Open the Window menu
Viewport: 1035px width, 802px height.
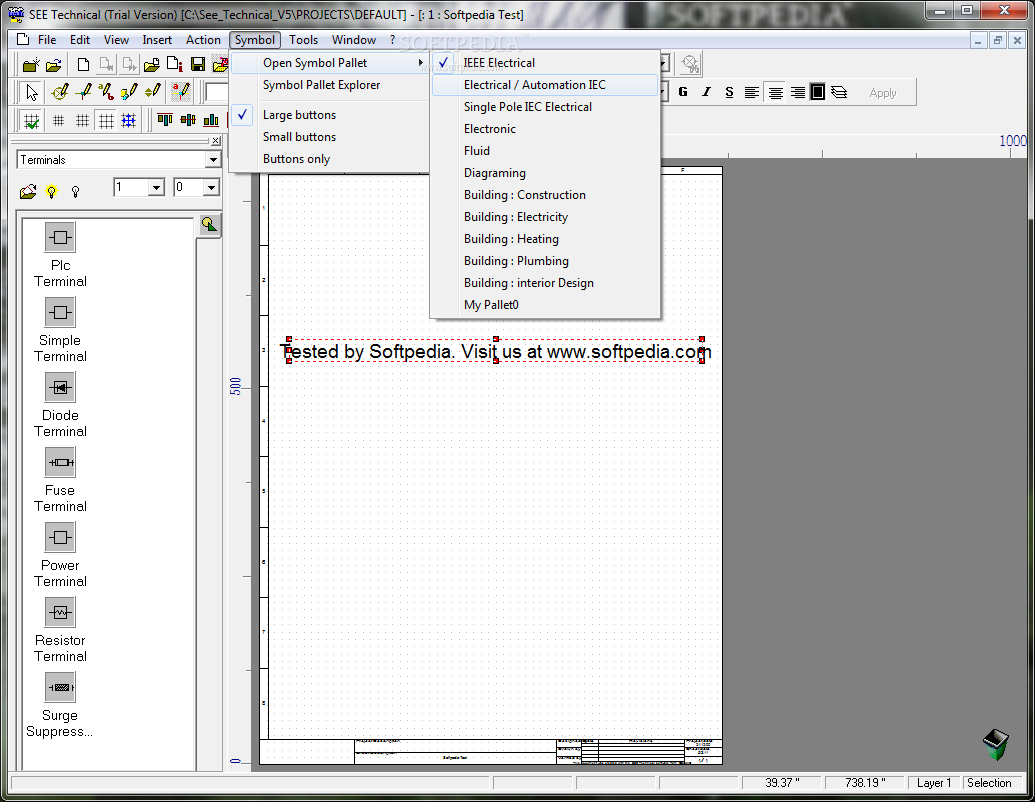[x=354, y=40]
